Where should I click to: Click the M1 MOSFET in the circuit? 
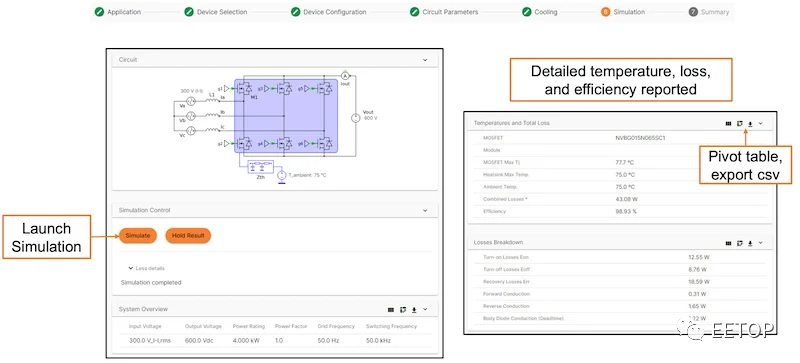tap(245, 89)
